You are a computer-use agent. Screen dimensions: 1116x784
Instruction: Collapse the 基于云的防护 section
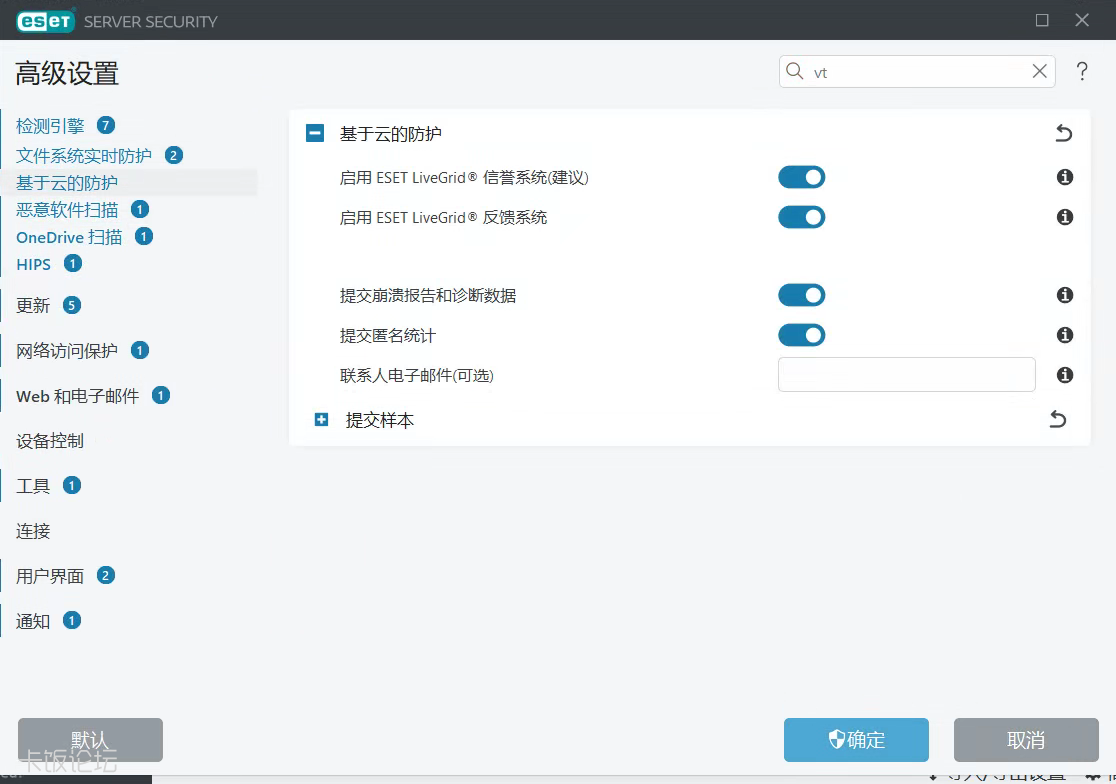[315, 133]
